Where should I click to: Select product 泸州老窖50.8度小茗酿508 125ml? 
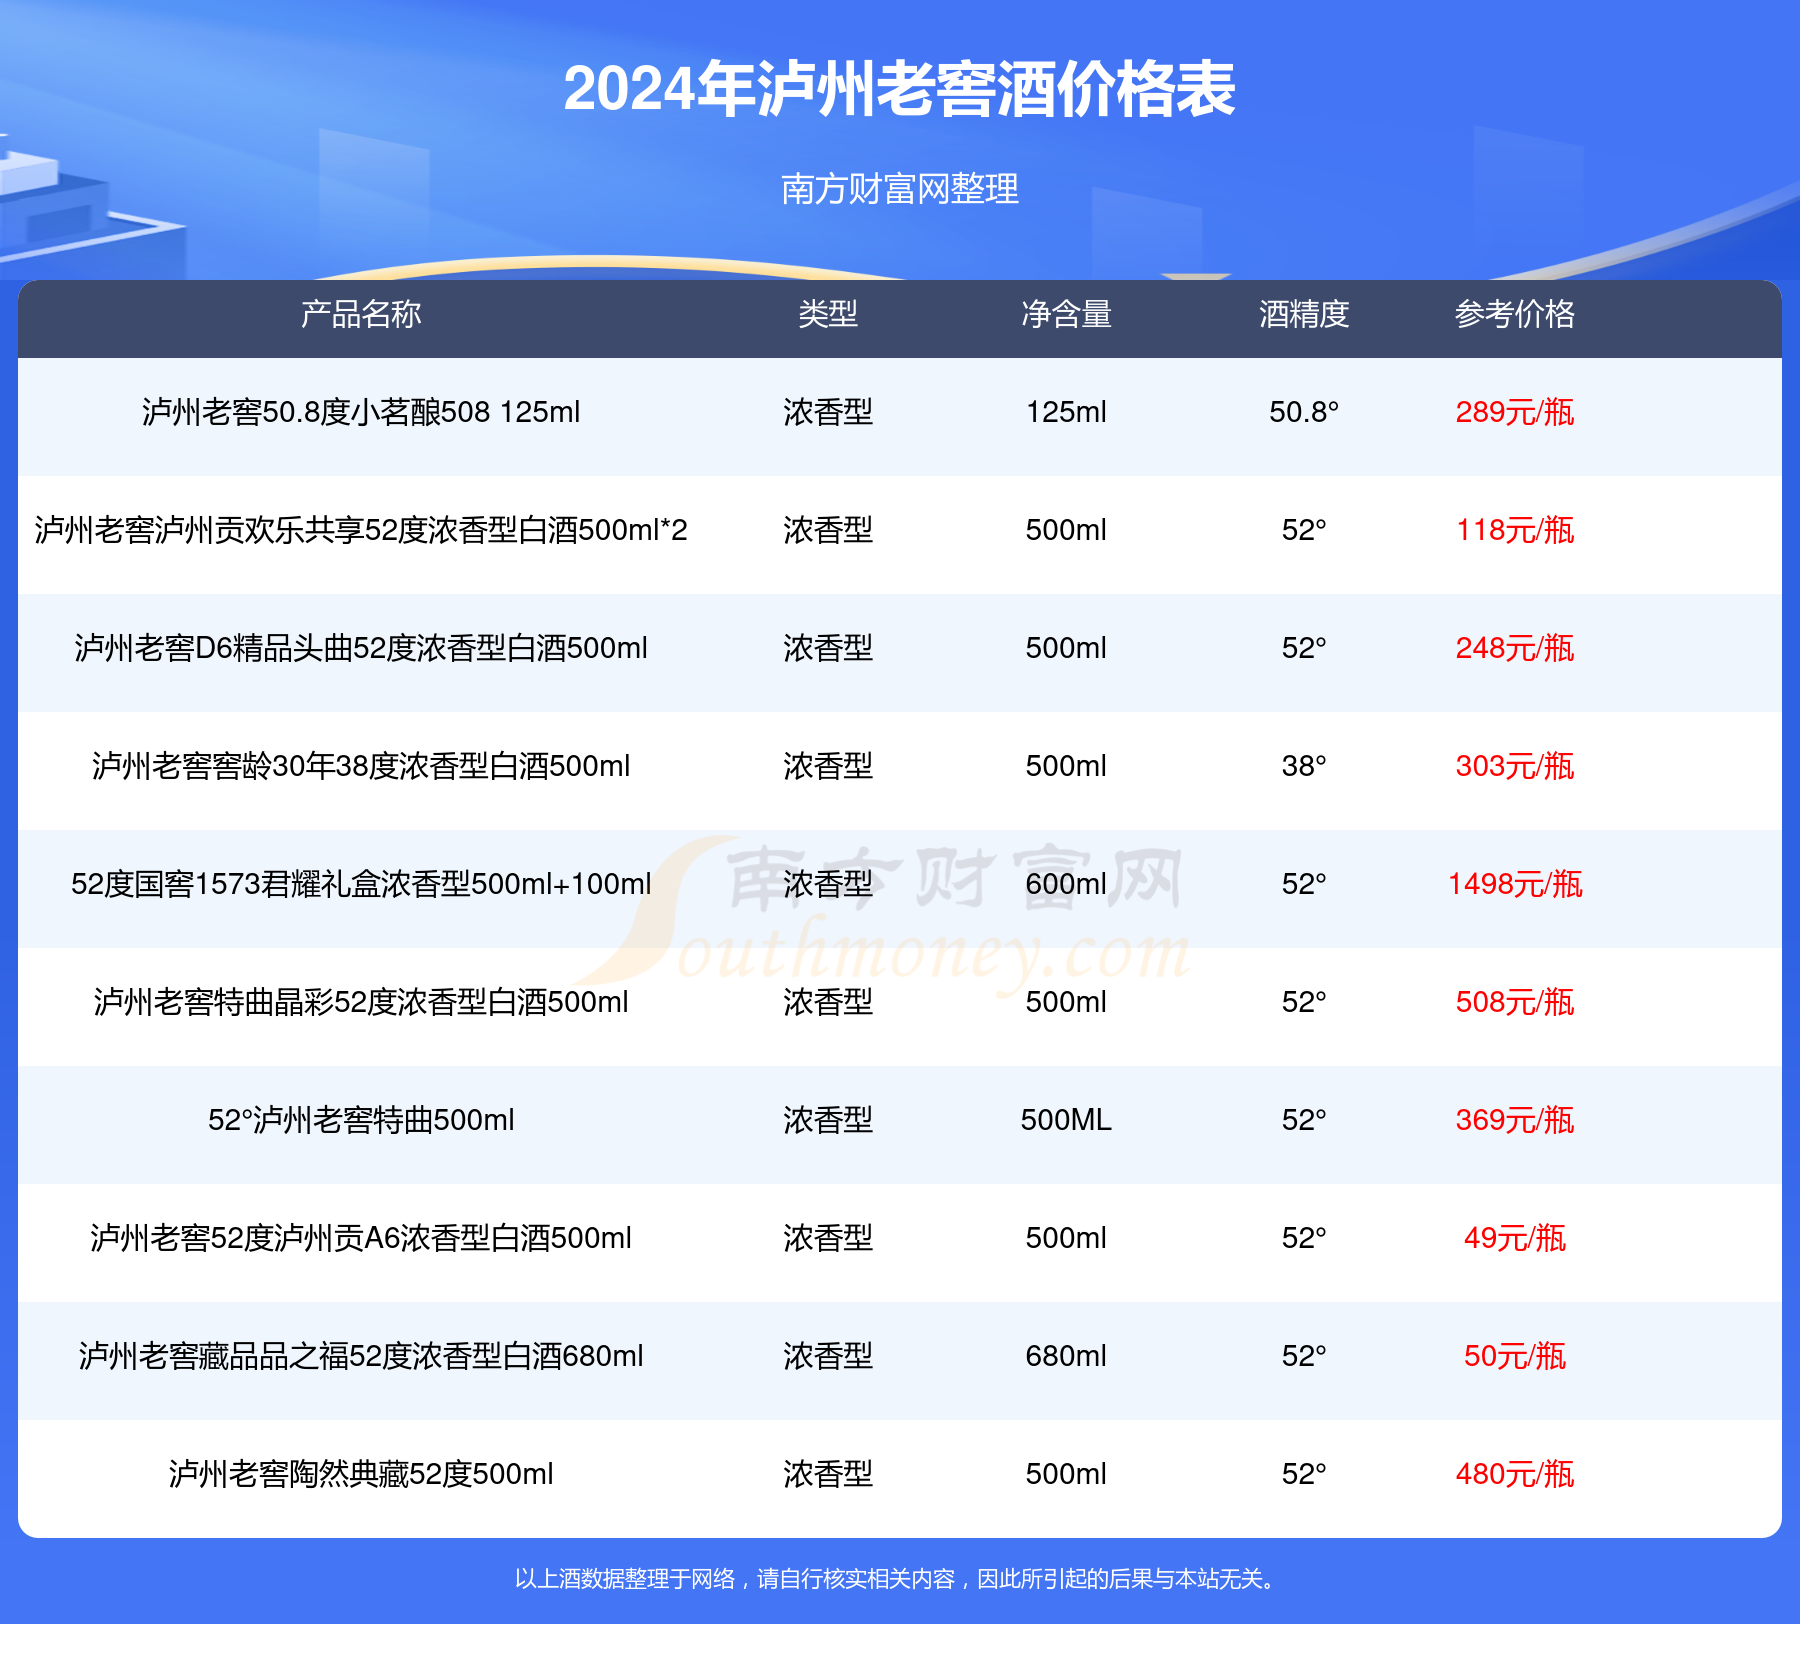point(361,412)
